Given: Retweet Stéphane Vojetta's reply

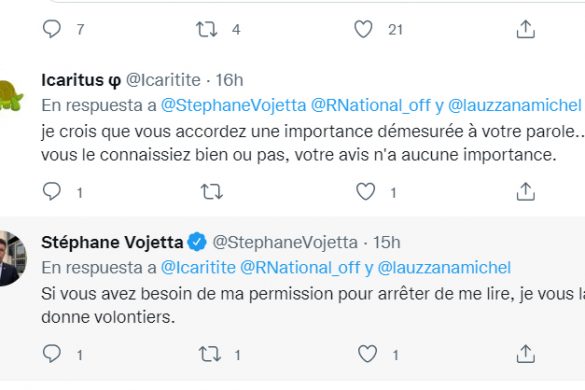Looking at the screenshot, I should pos(210,354).
